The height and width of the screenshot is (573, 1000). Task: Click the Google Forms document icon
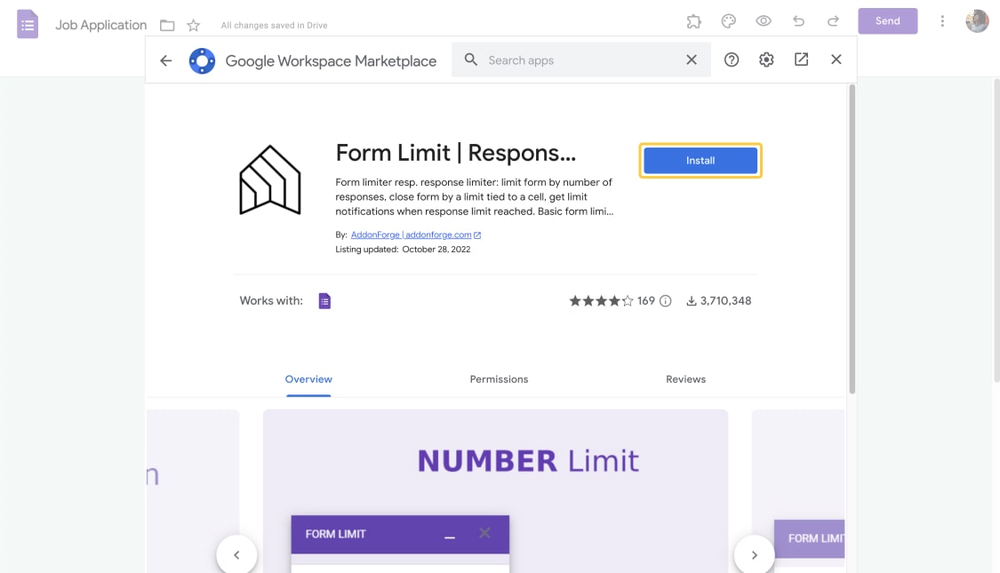click(27, 24)
